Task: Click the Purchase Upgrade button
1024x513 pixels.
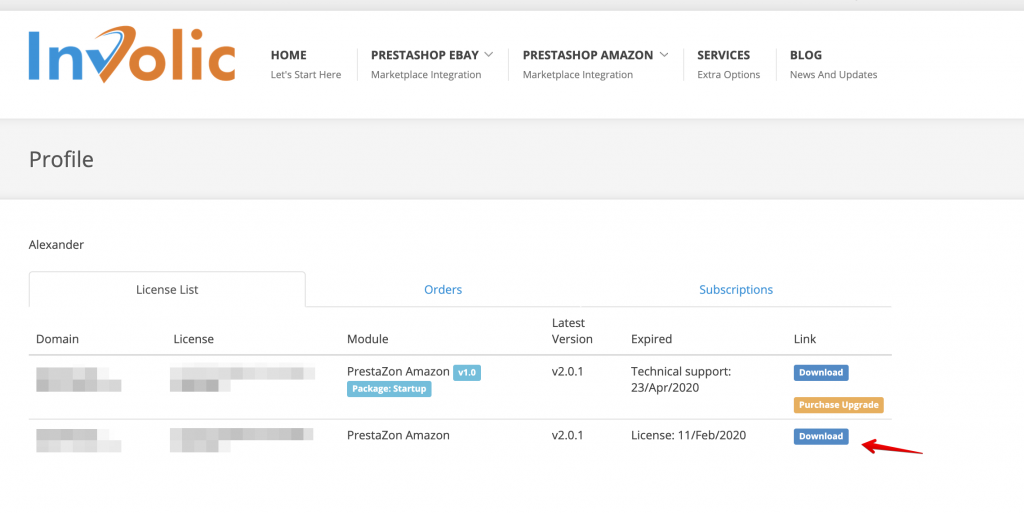Action: coord(839,405)
